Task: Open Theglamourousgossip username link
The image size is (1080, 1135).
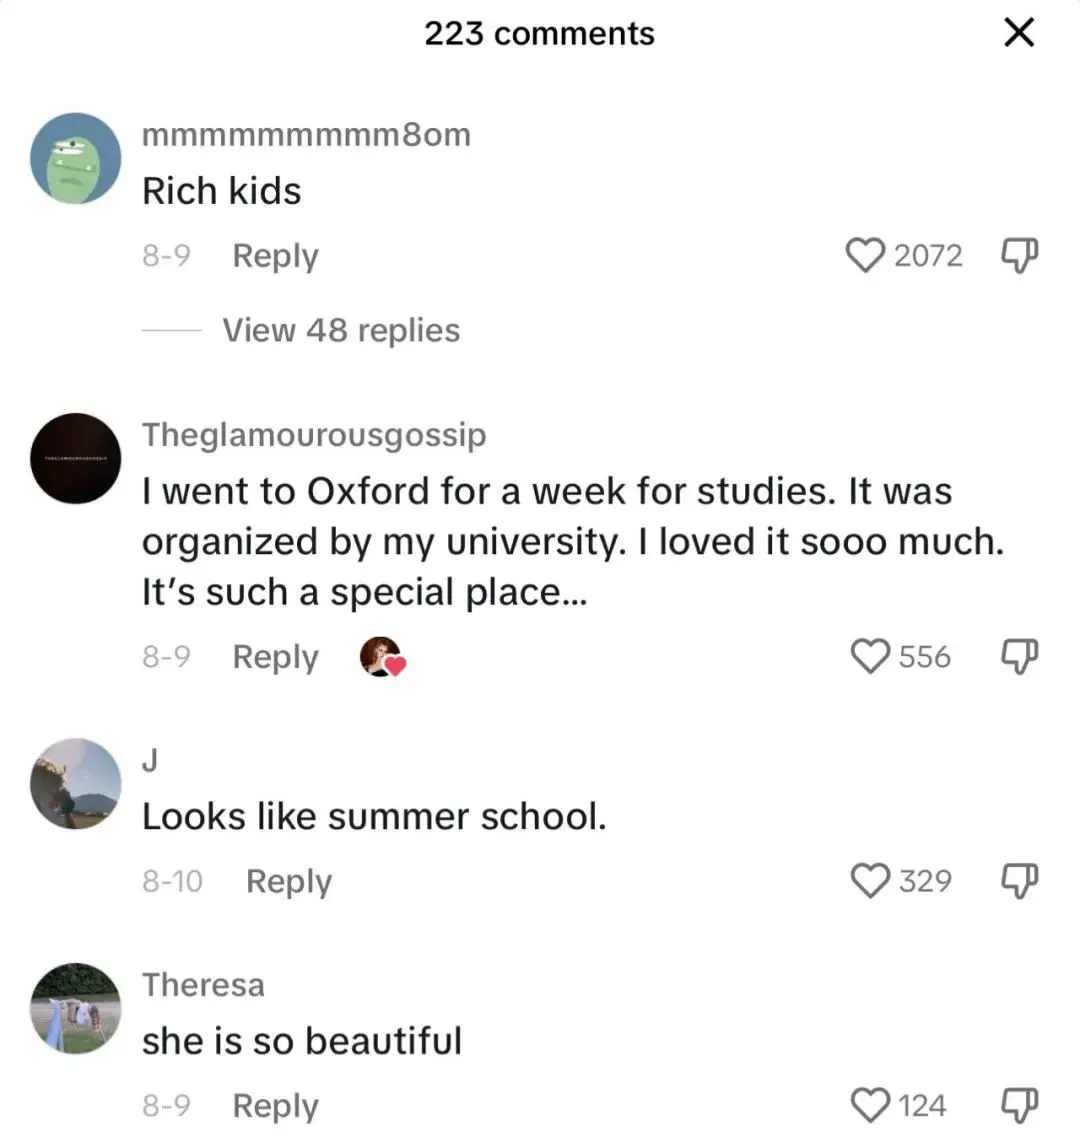Action: tap(314, 434)
